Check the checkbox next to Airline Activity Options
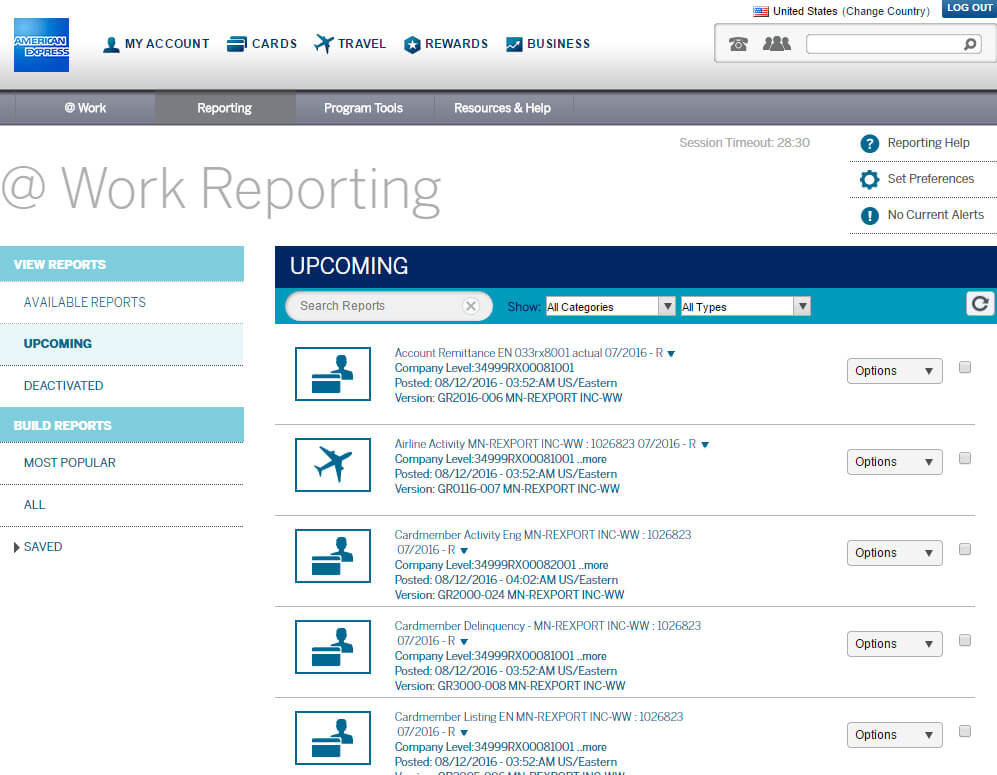Screen dimensions: 997x775 964,457
